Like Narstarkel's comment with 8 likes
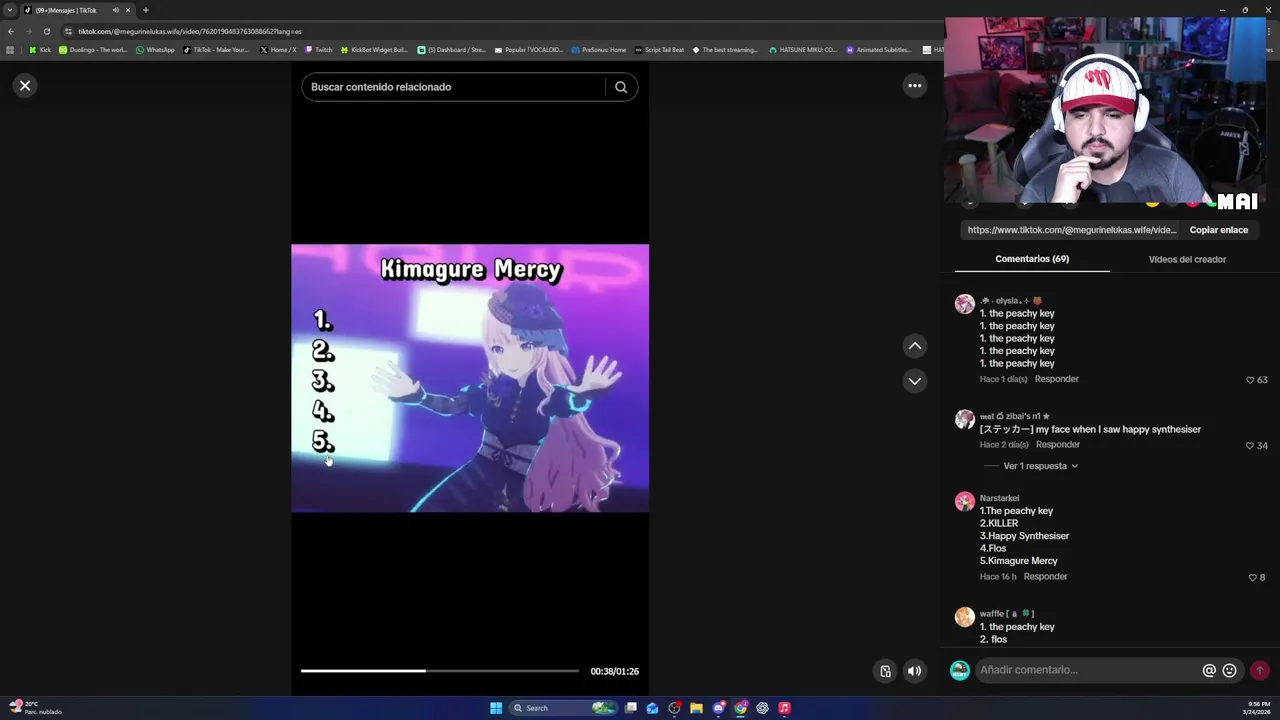This screenshot has width=1280, height=720. click(1252, 577)
